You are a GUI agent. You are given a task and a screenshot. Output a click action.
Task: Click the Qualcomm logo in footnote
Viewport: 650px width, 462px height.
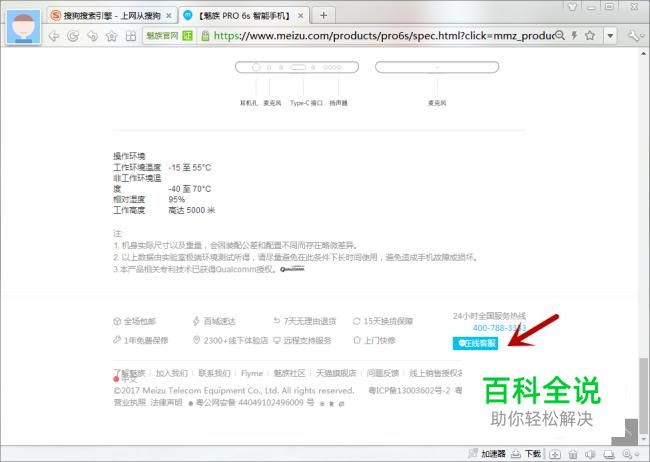click(x=292, y=269)
